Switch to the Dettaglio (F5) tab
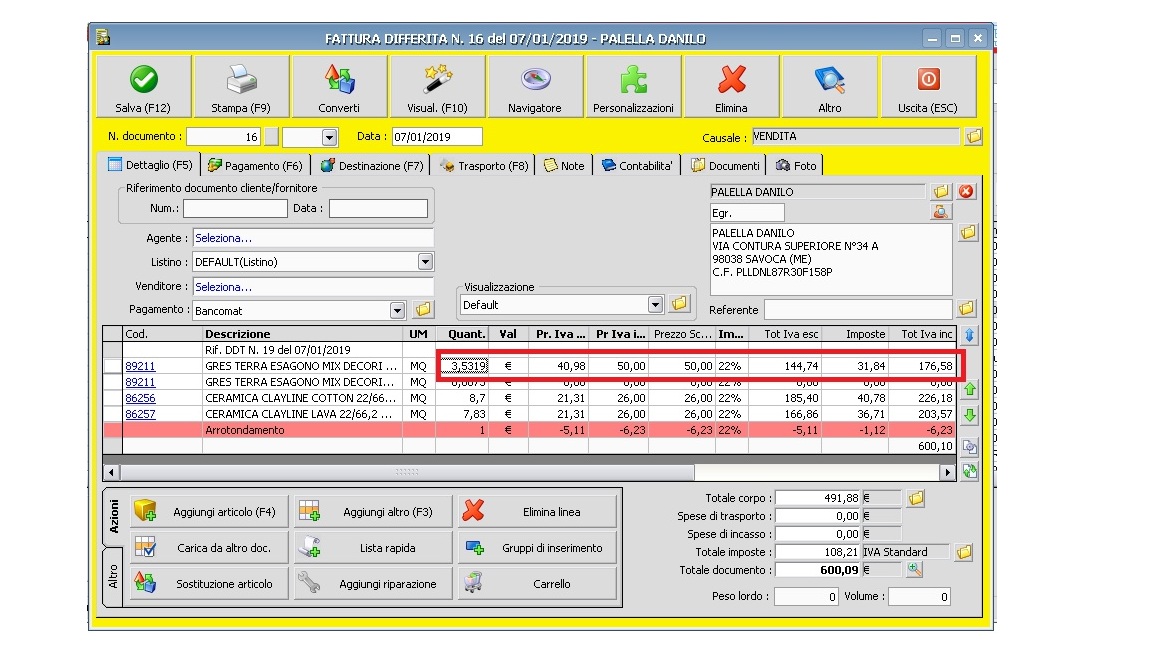This screenshot has height=648, width=1152. [x=151, y=165]
